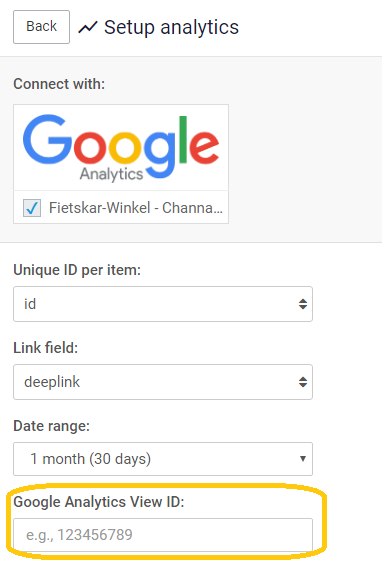This screenshot has width=382, height=562.
Task: Click the trend line icon beside Setup analytics
Action: (x=88, y=27)
